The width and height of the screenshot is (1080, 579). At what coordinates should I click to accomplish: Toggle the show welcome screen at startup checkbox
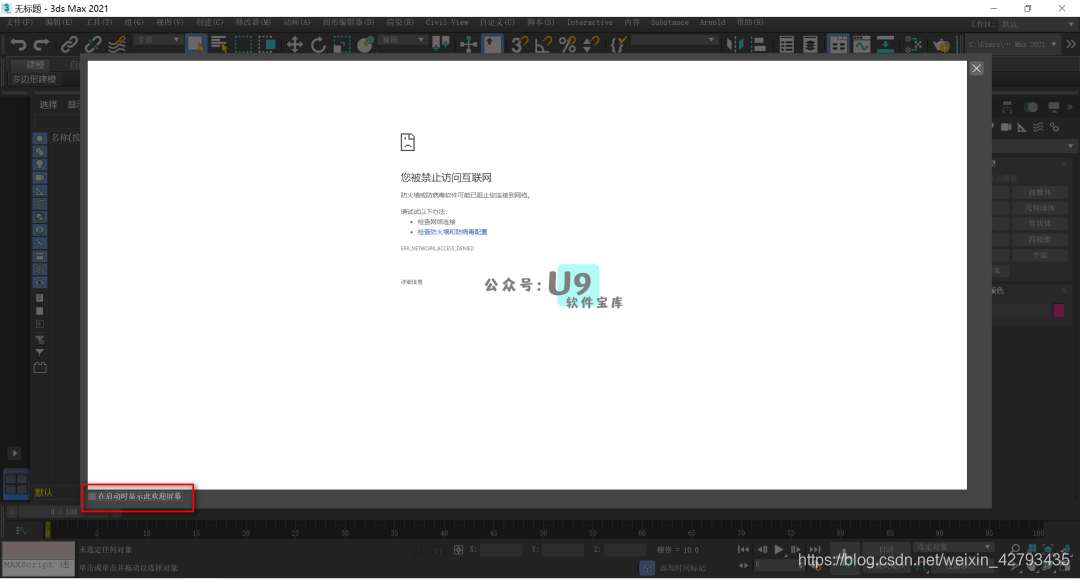click(93, 496)
